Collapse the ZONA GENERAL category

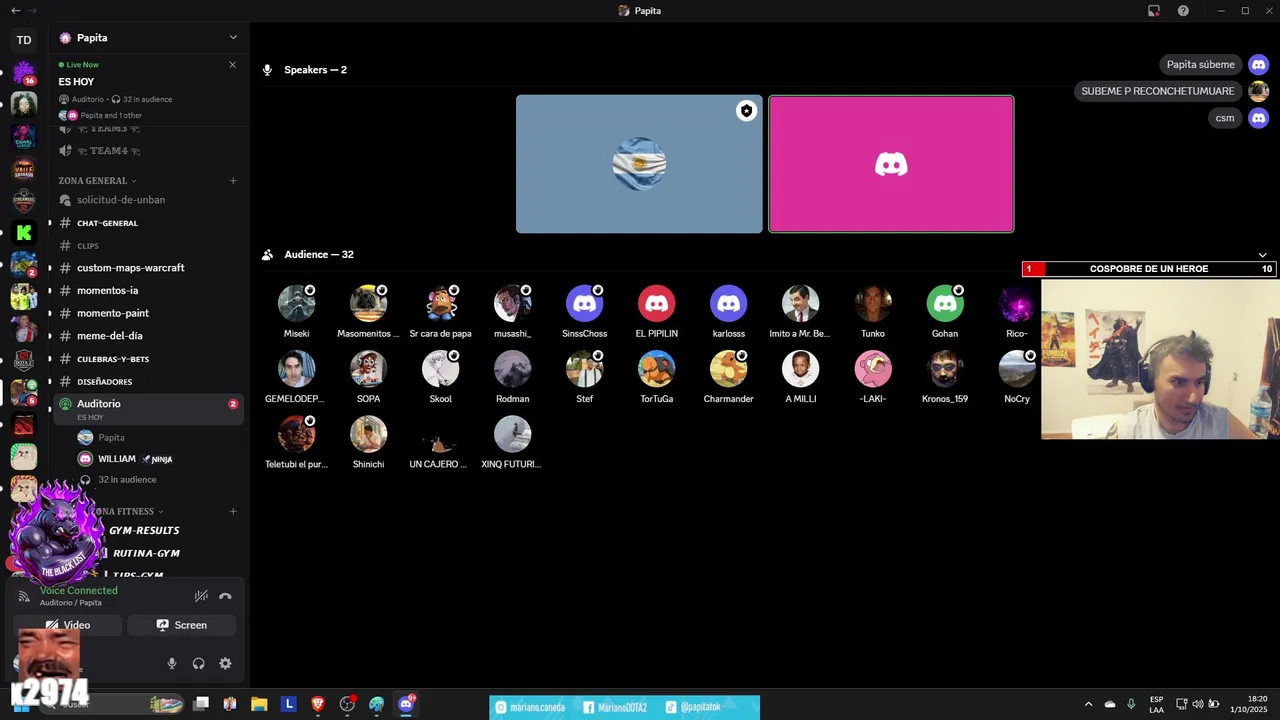98,181
